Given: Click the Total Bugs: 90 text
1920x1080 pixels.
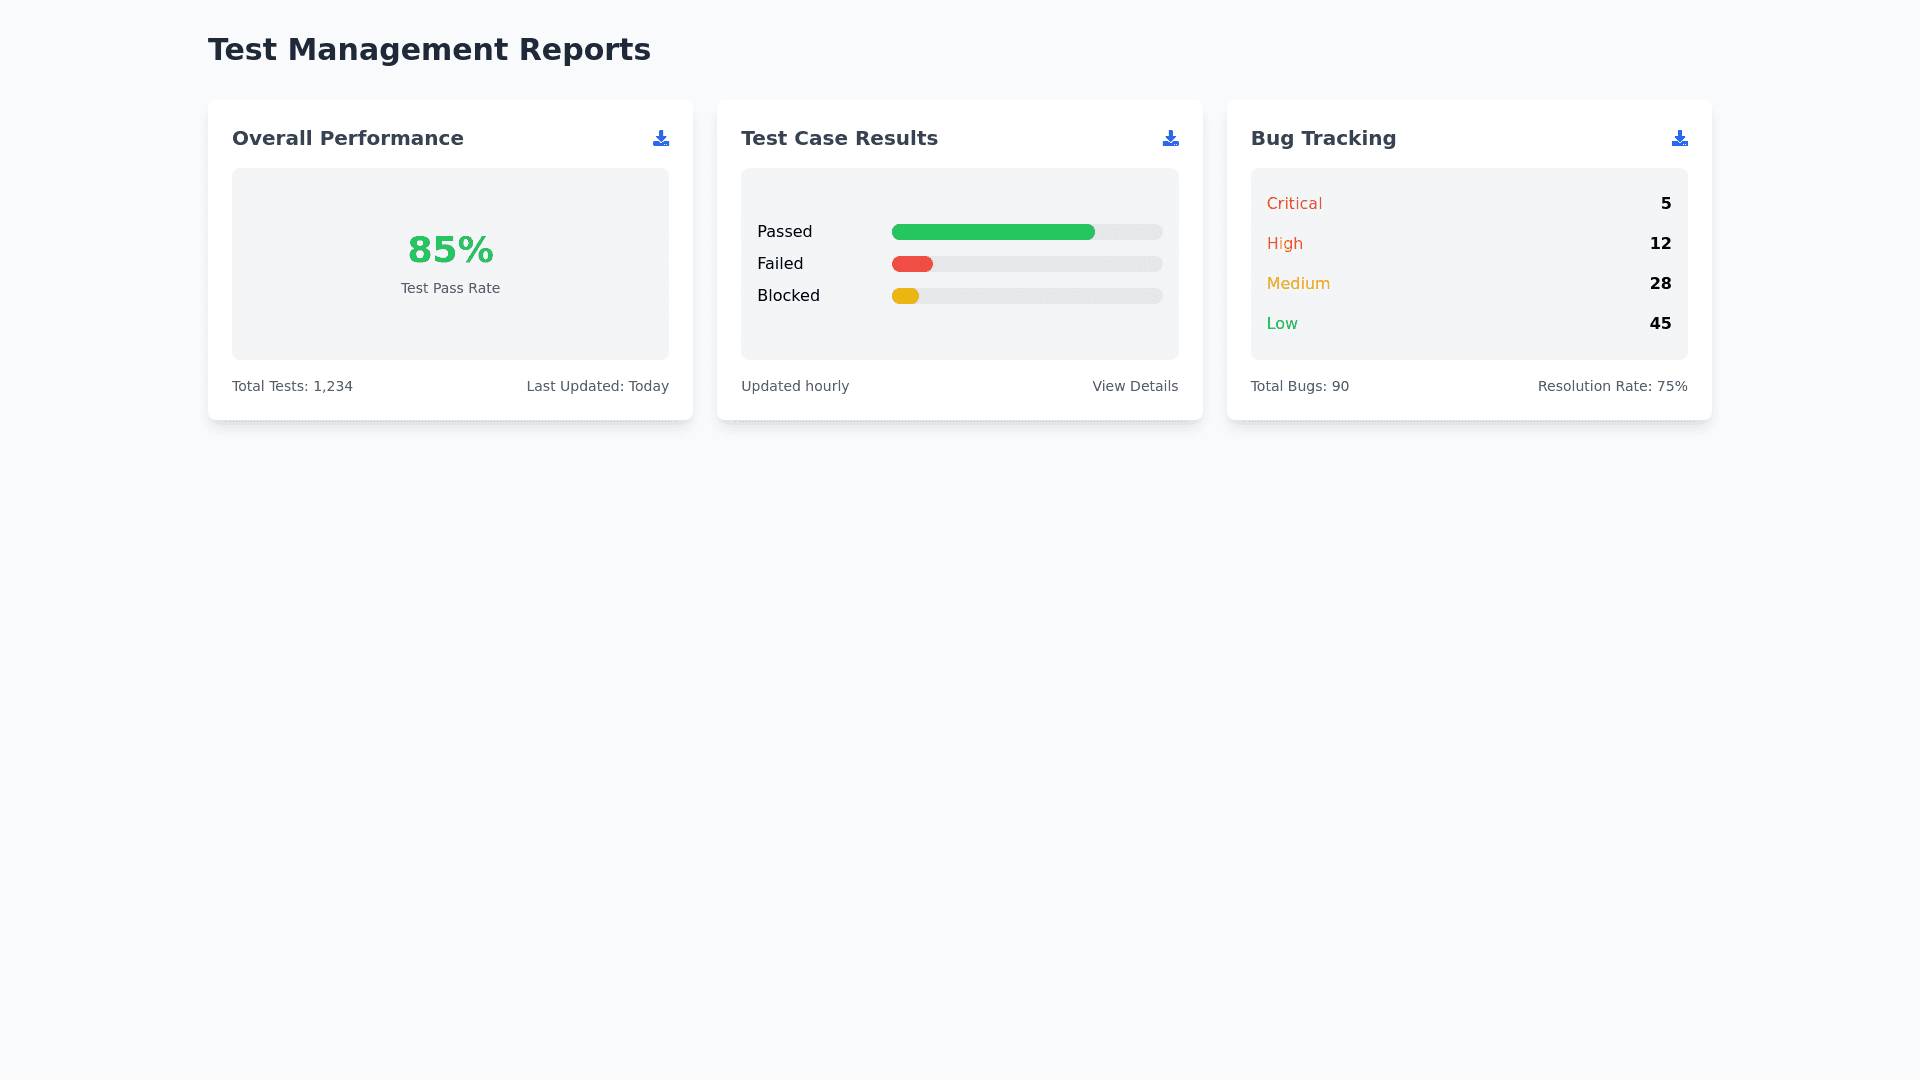Looking at the screenshot, I should pos(1299,386).
